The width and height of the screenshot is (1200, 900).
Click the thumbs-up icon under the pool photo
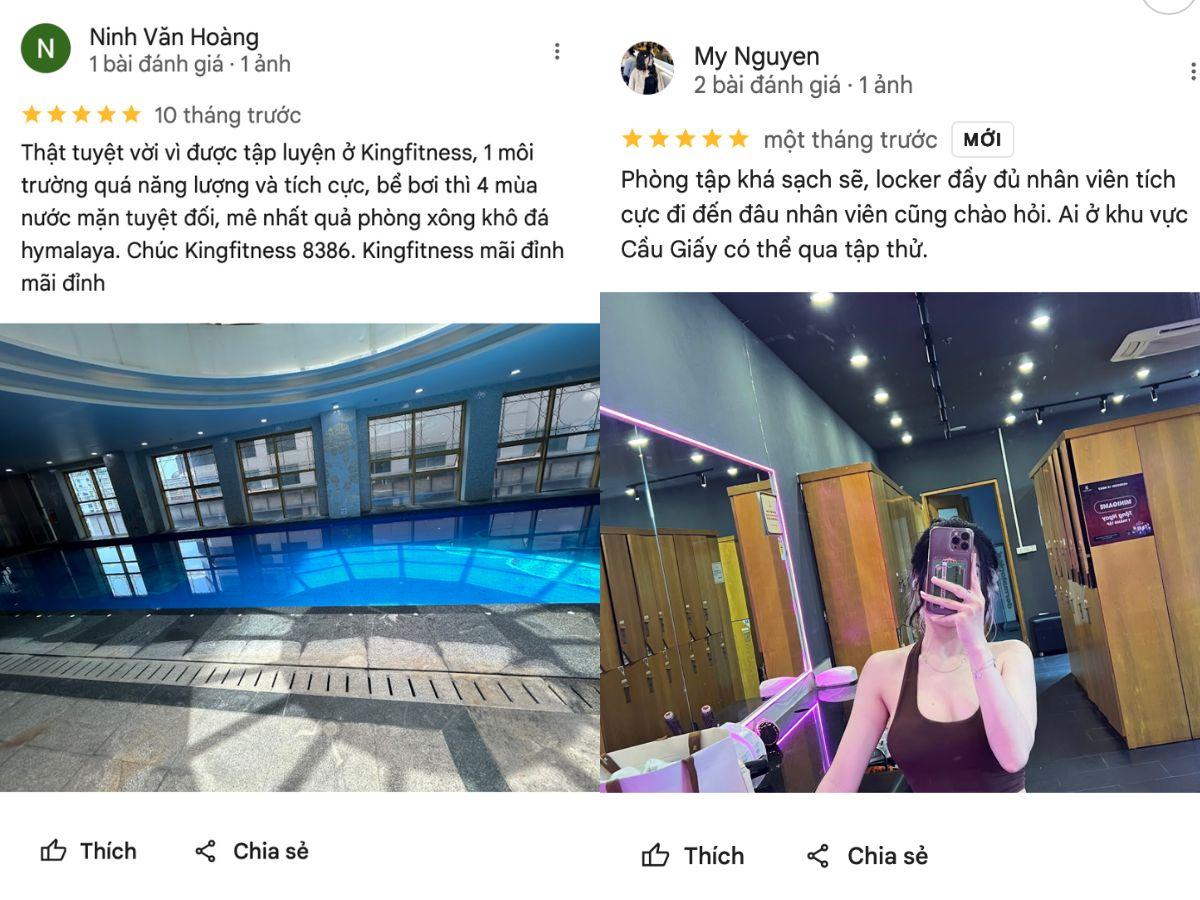(53, 851)
